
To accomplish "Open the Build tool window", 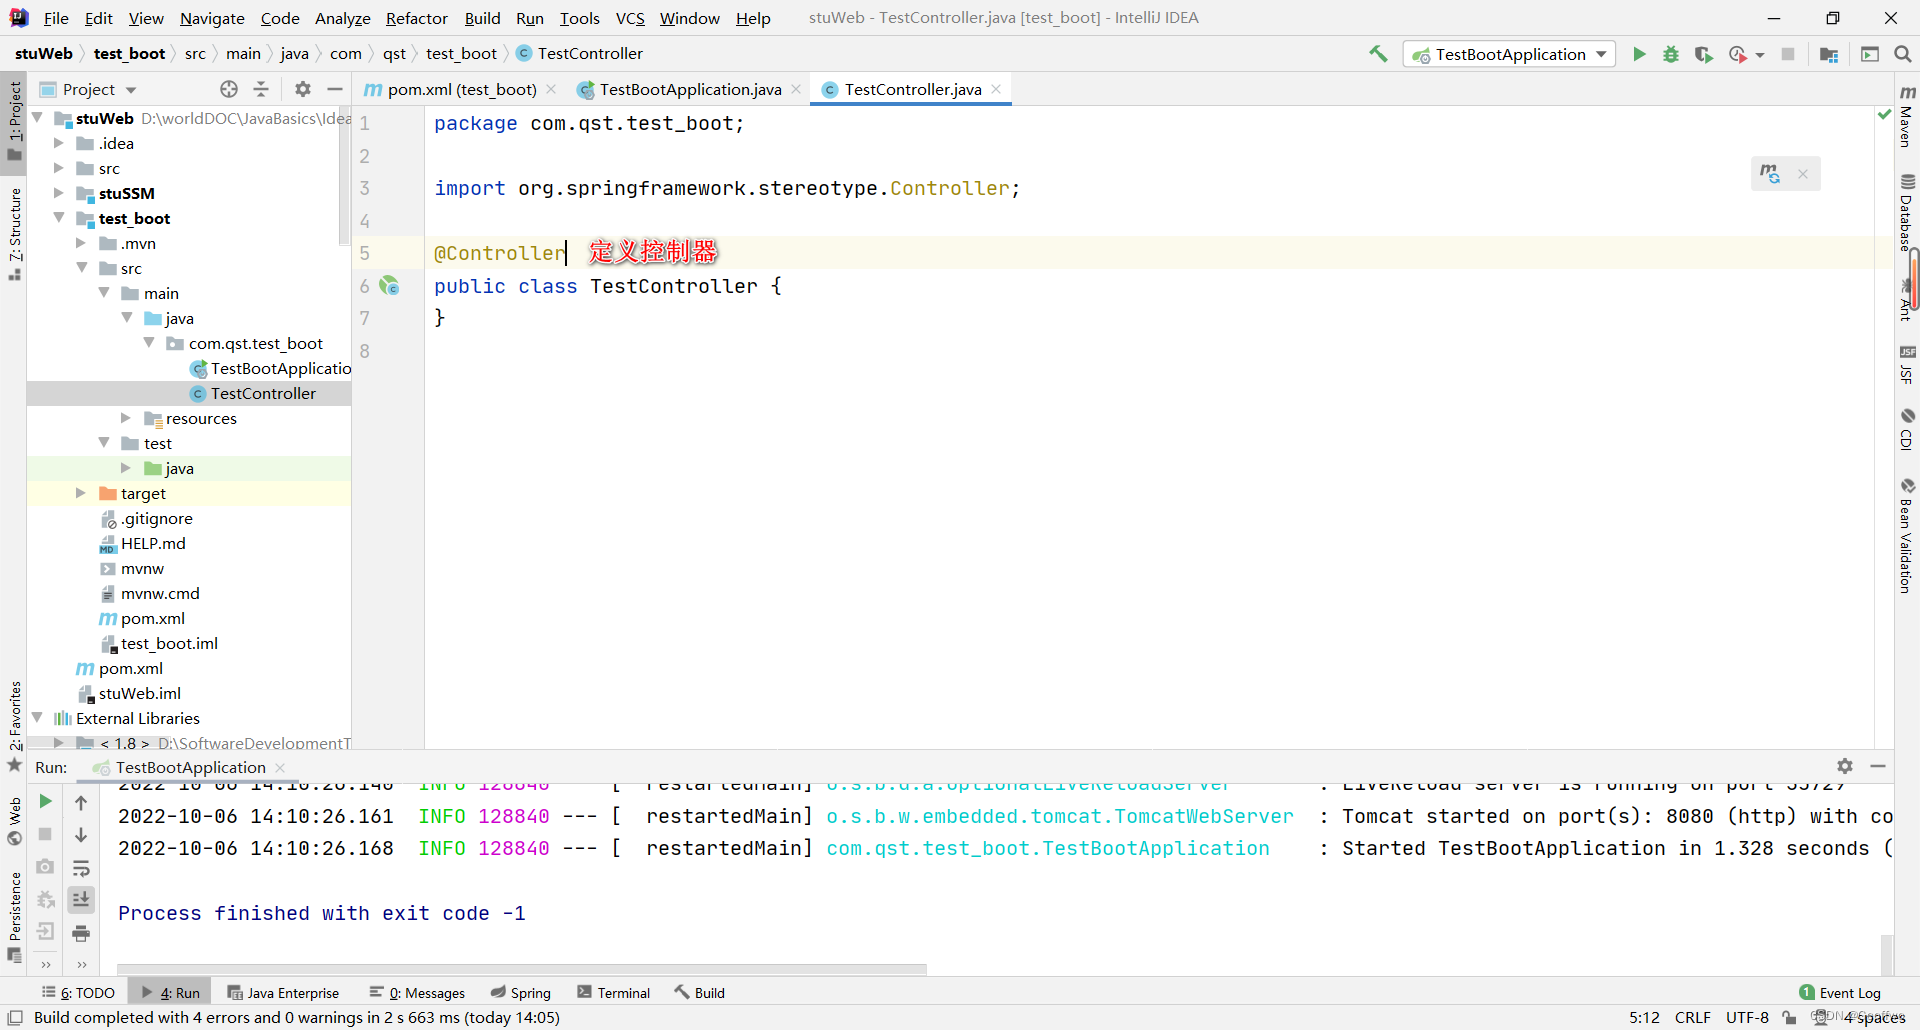I will pos(700,992).
